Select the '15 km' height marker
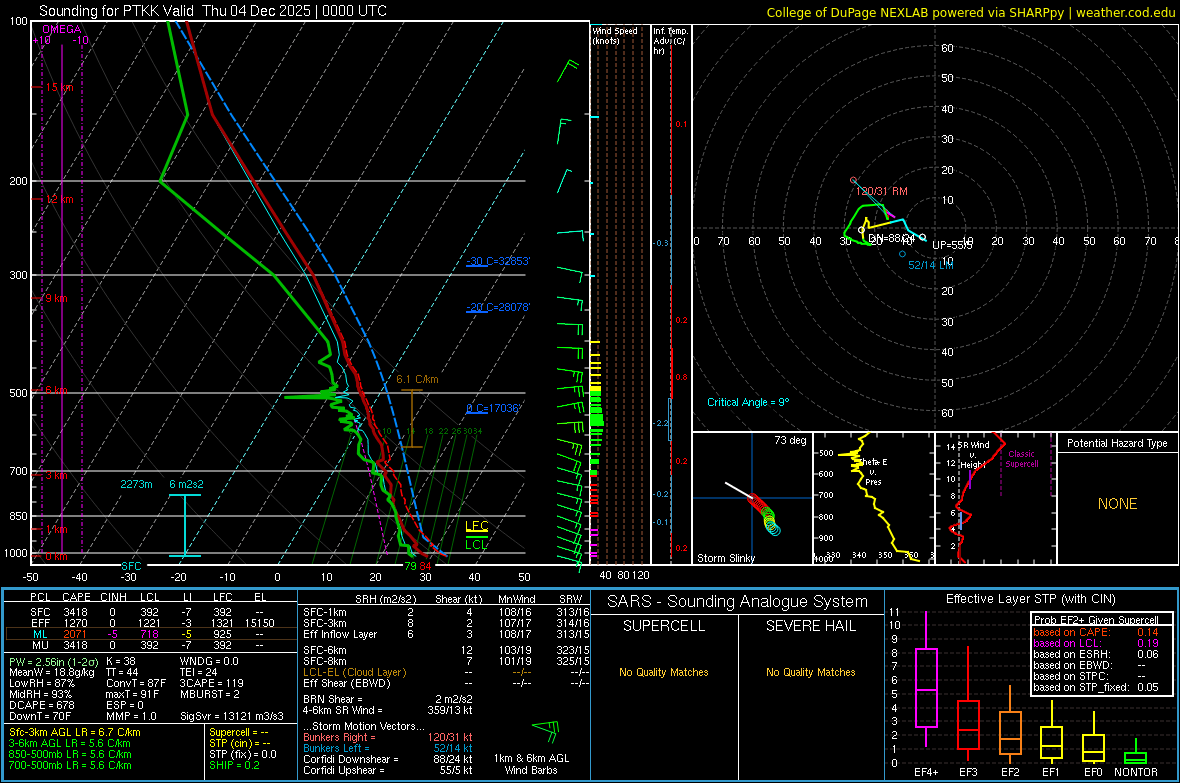Image resolution: width=1180 pixels, height=783 pixels. [59, 87]
